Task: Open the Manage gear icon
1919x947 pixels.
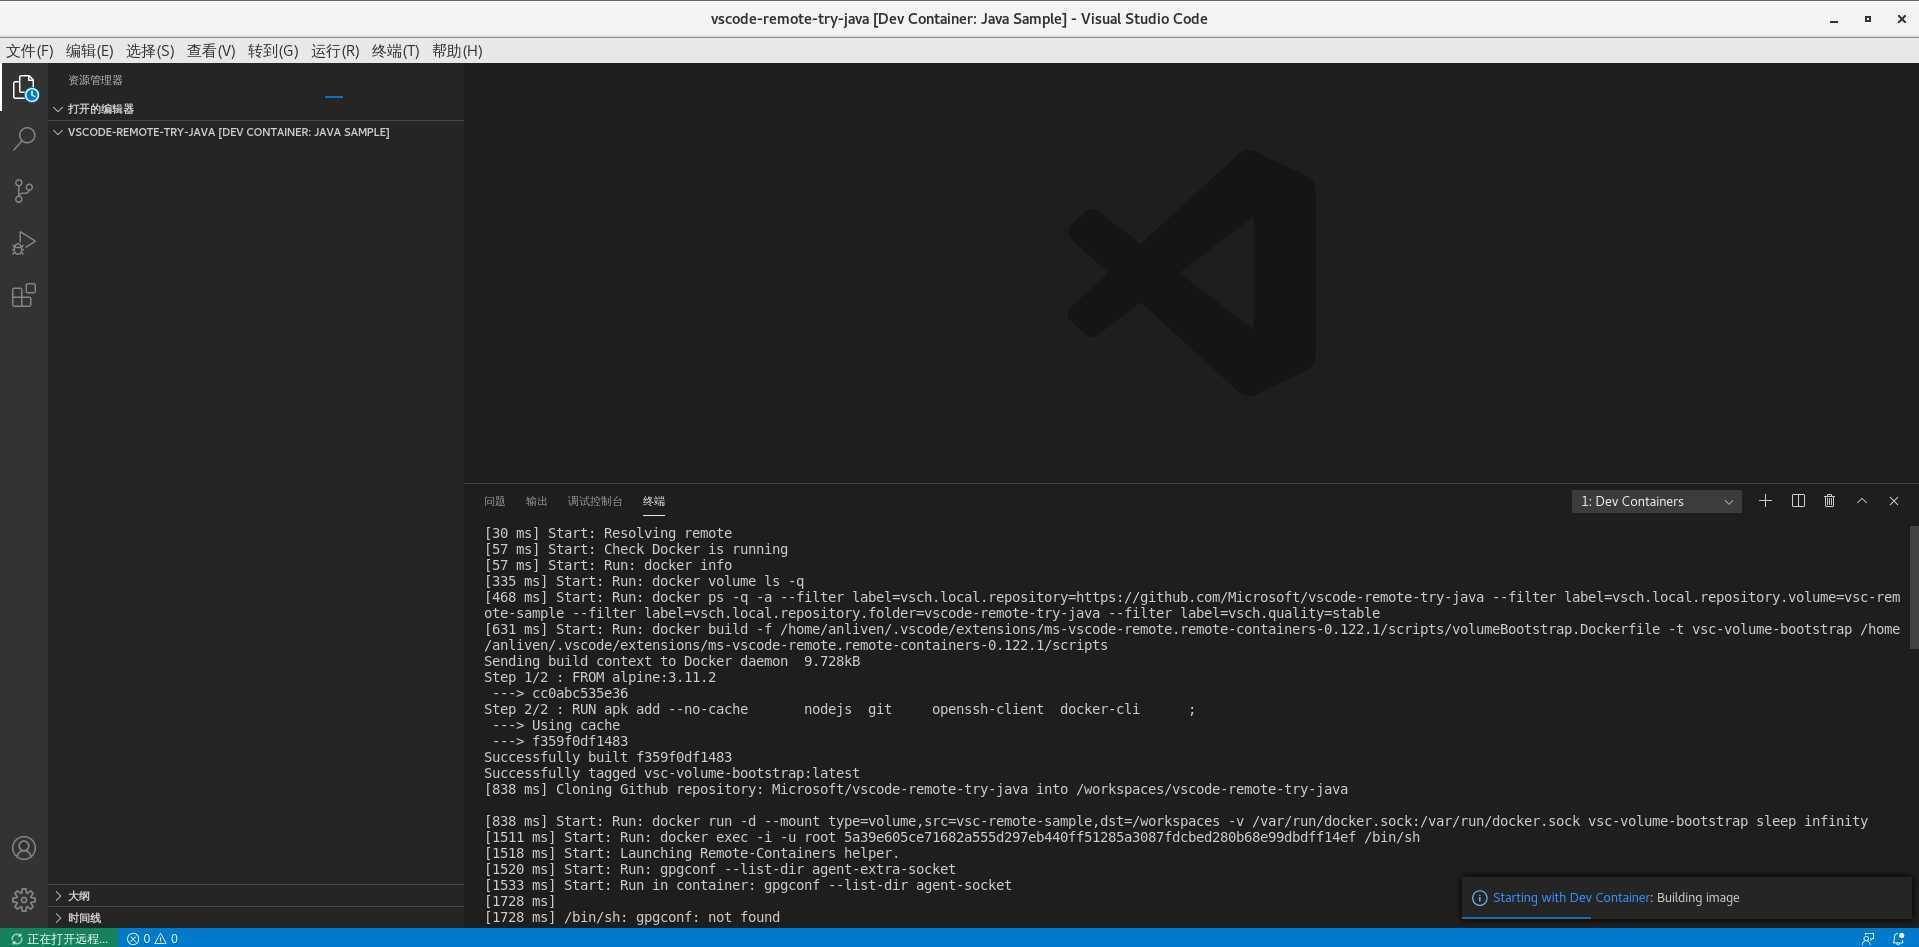Action: click(x=24, y=900)
